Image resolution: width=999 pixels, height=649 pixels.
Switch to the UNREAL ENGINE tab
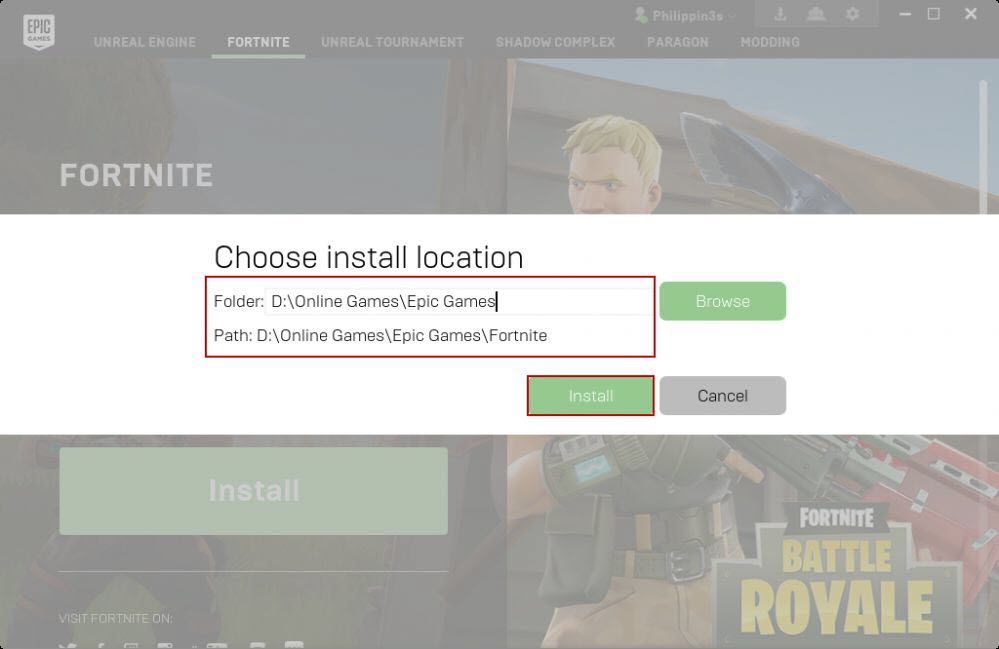(x=144, y=42)
